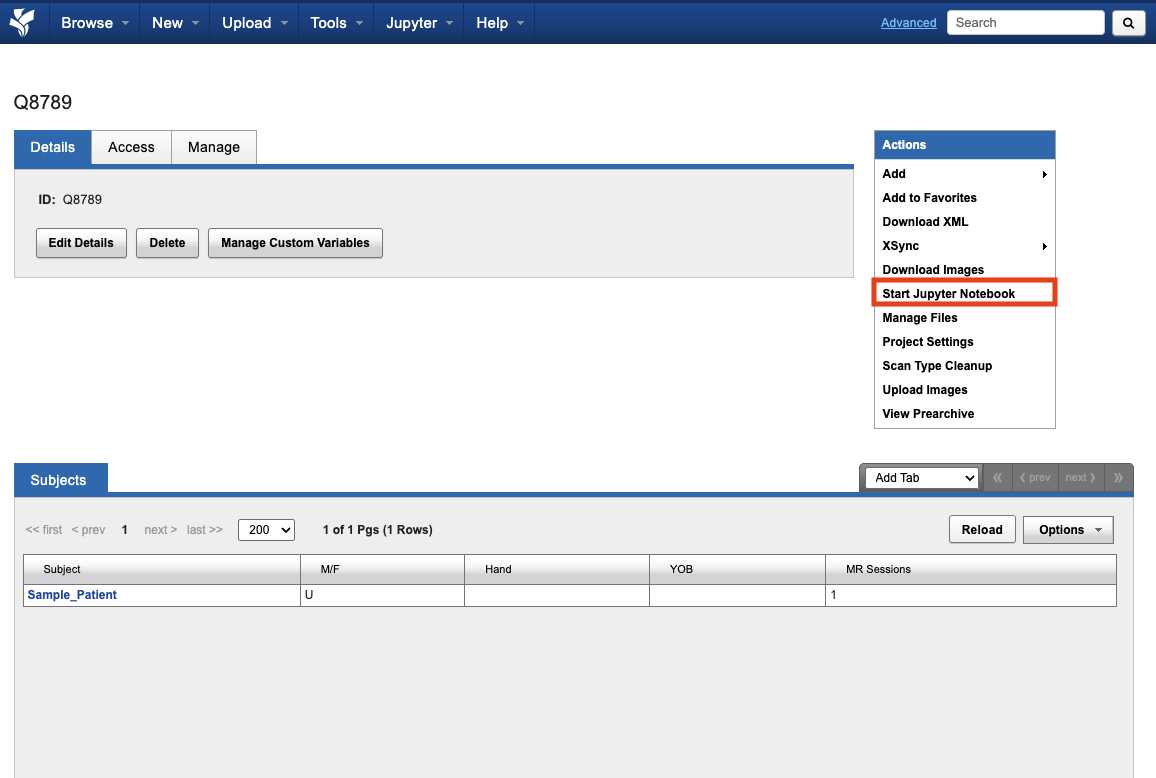Image resolution: width=1156 pixels, height=778 pixels.
Task: Expand the Tools menu
Action: [336, 23]
